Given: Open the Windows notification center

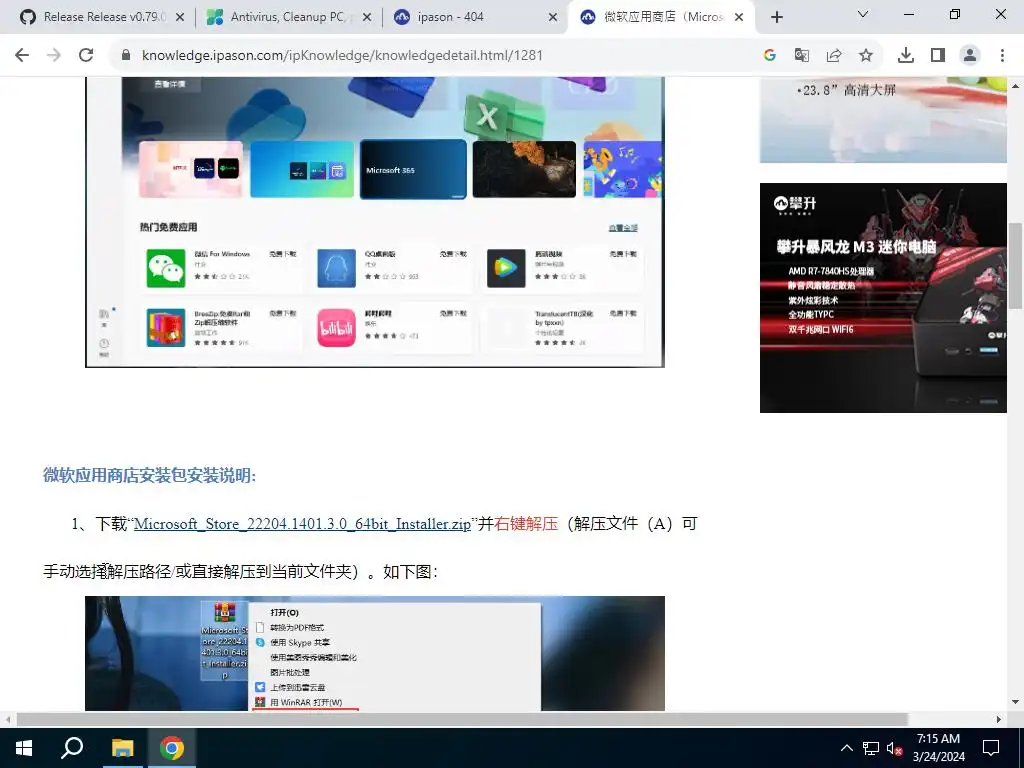Looking at the screenshot, I should (x=991, y=748).
